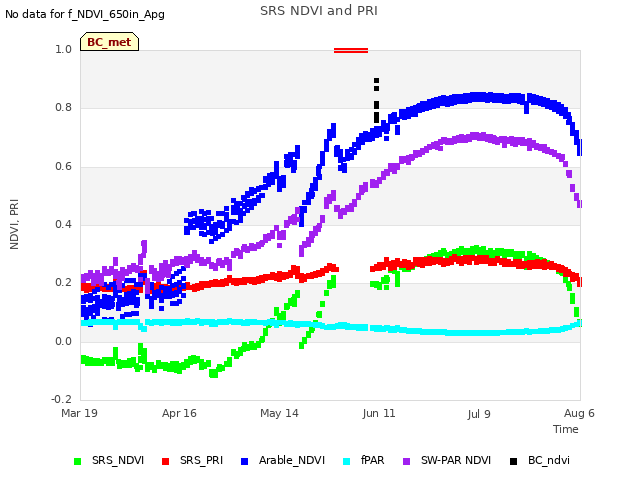Viewport: 640px width, 480px height.
Task: Click the -0.2 y-axis tick label
Action: pyautogui.click(x=62, y=399)
